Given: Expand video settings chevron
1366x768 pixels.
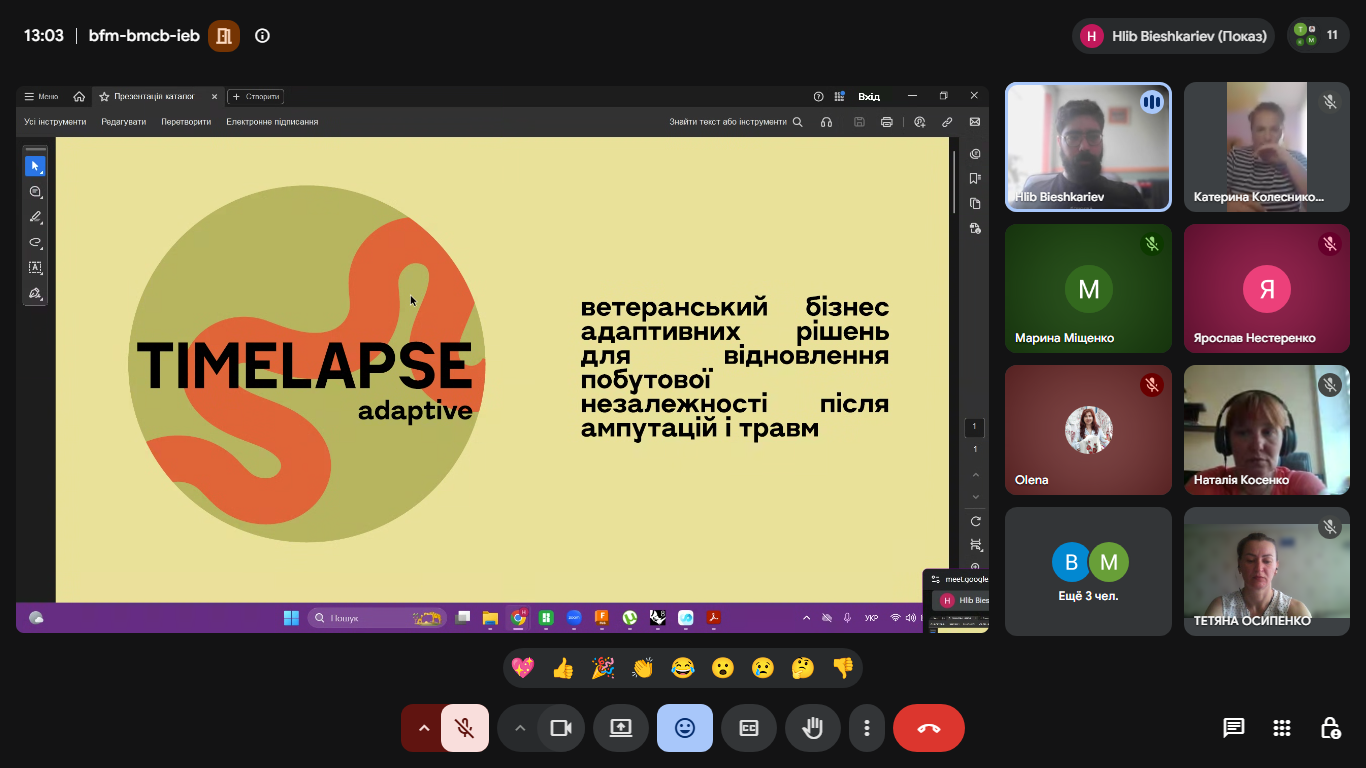Looking at the screenshot, I should pos(519,728).
